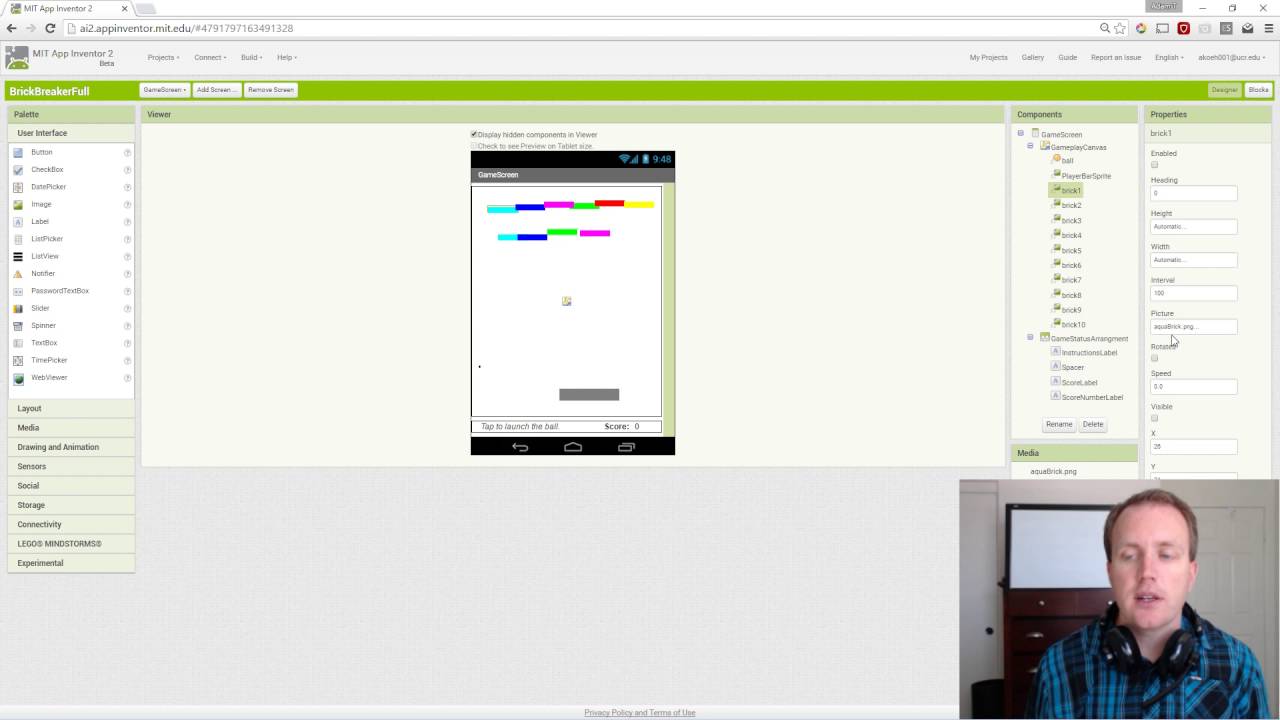The width and height of the screenshot is (1280, 720).
Task: Delete the selected component
Action: pos(1093,424)
